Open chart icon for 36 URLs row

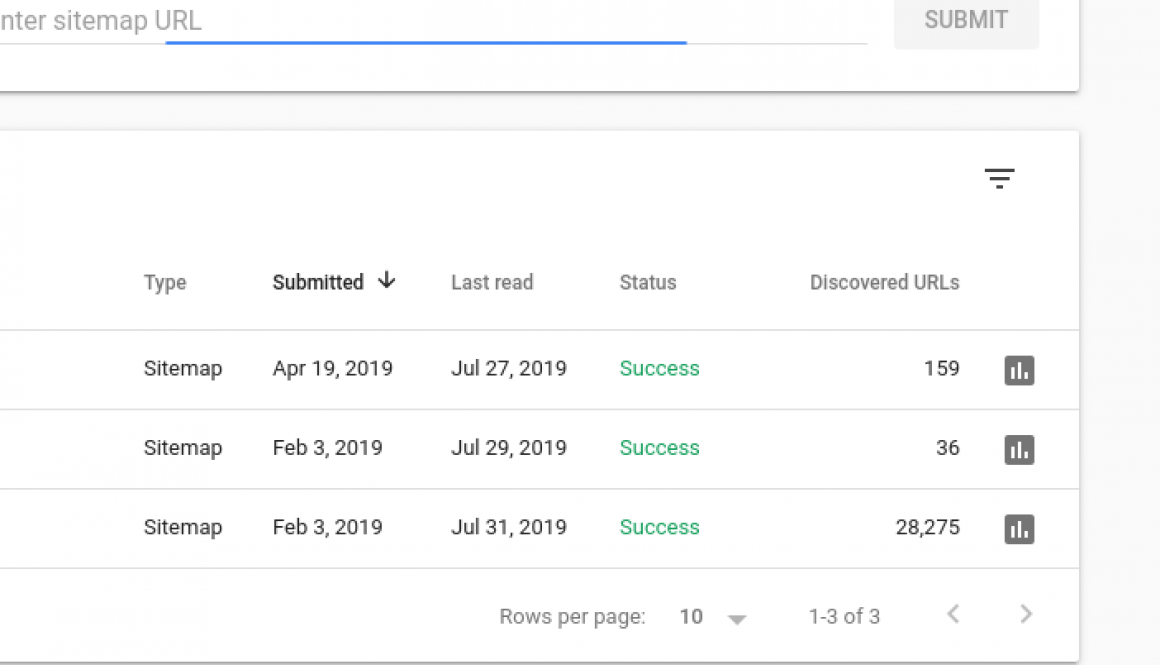tap(1019, 449)
